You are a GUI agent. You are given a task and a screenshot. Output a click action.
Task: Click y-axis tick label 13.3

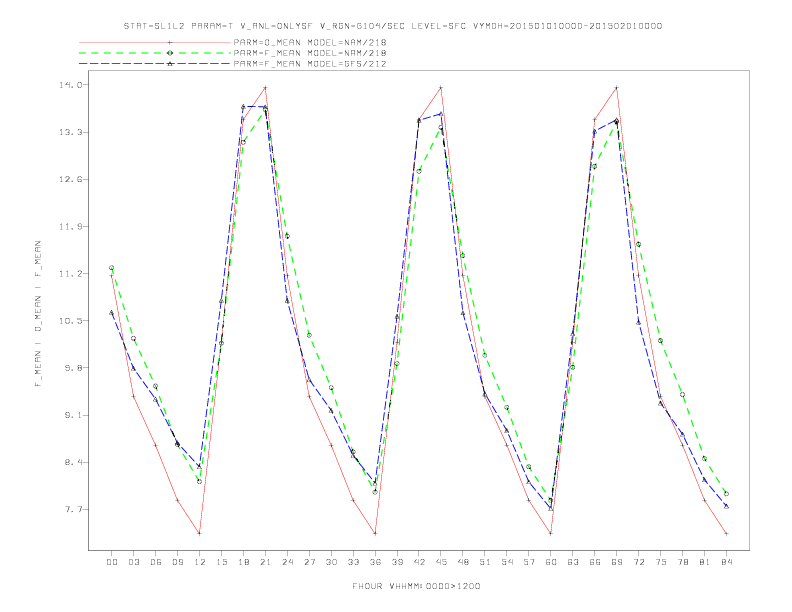[x=70, y=132]
